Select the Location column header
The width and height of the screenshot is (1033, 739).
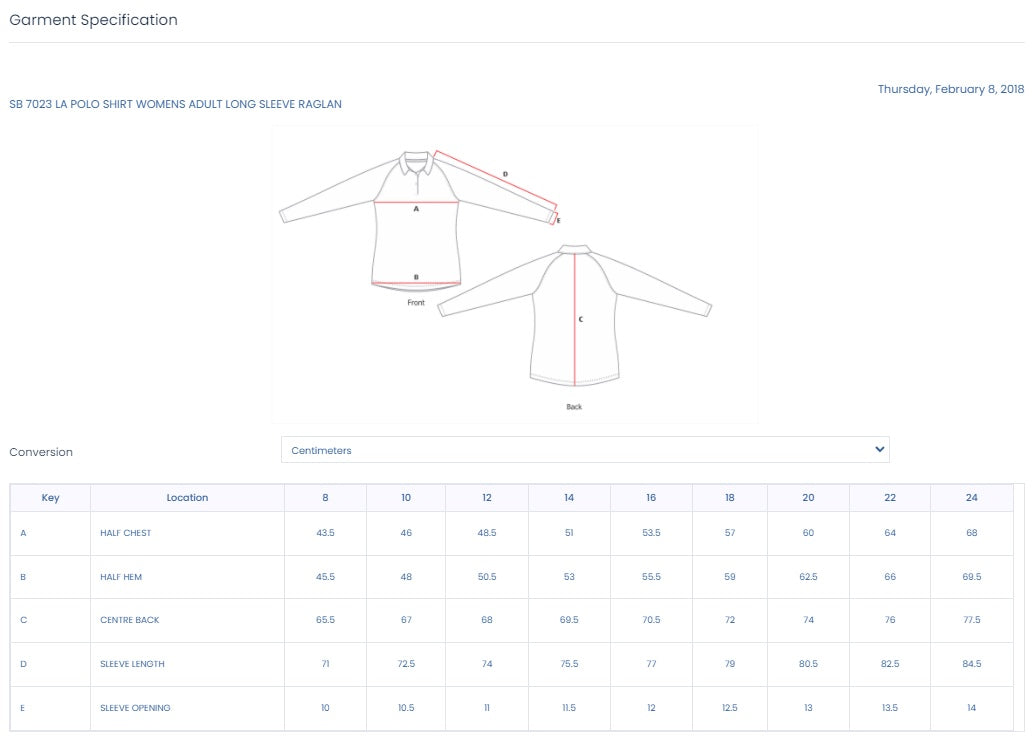click(x=187, y=498)
